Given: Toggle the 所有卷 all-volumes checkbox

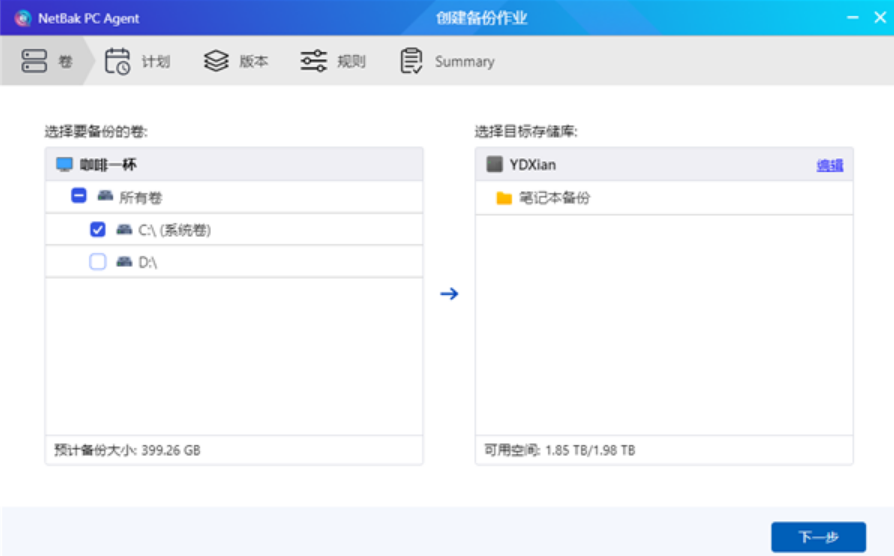Looking at the screenshot, I should [x=79, y=196].
